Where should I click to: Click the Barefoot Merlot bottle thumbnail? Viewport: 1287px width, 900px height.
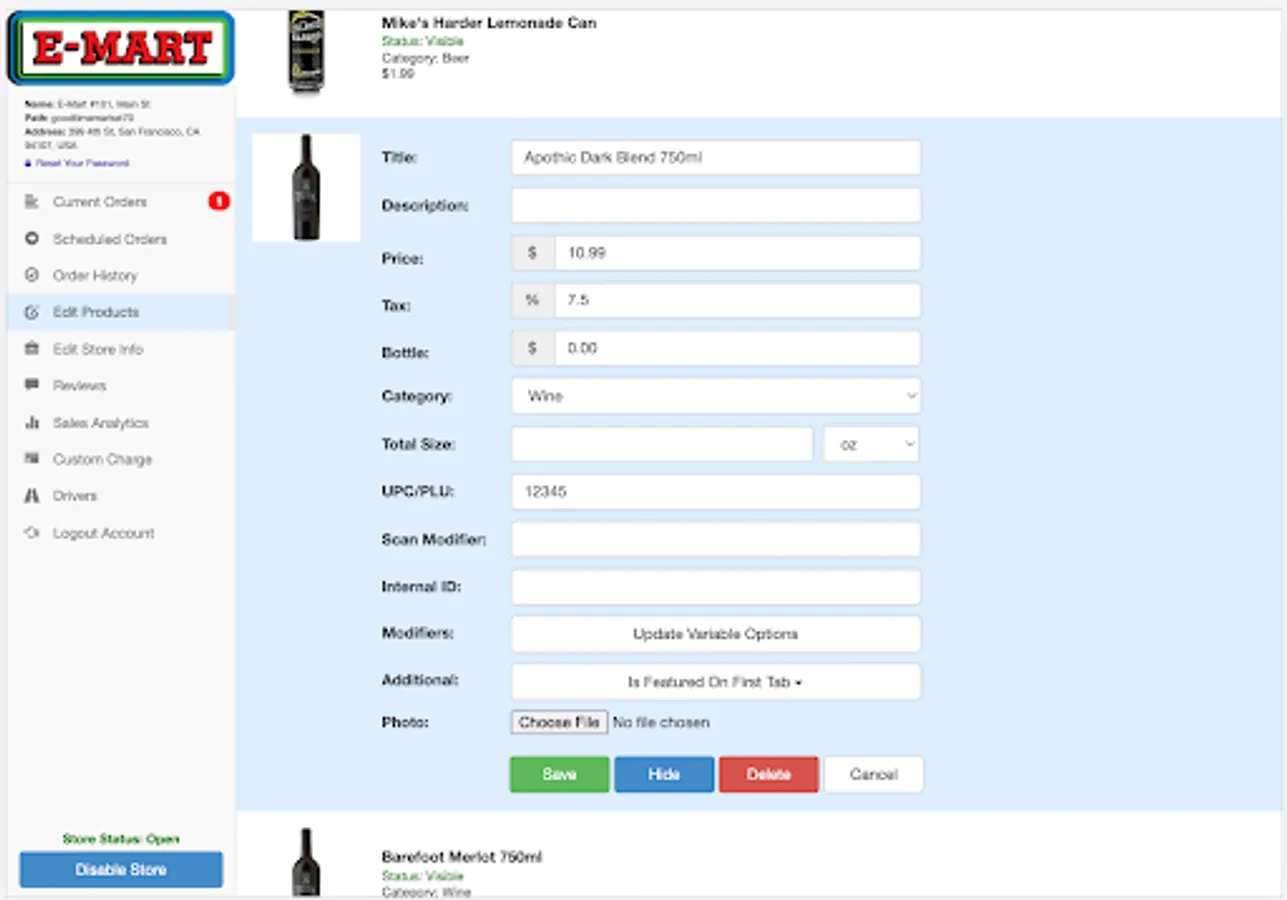pyautogui.click(x=306, y=862)
